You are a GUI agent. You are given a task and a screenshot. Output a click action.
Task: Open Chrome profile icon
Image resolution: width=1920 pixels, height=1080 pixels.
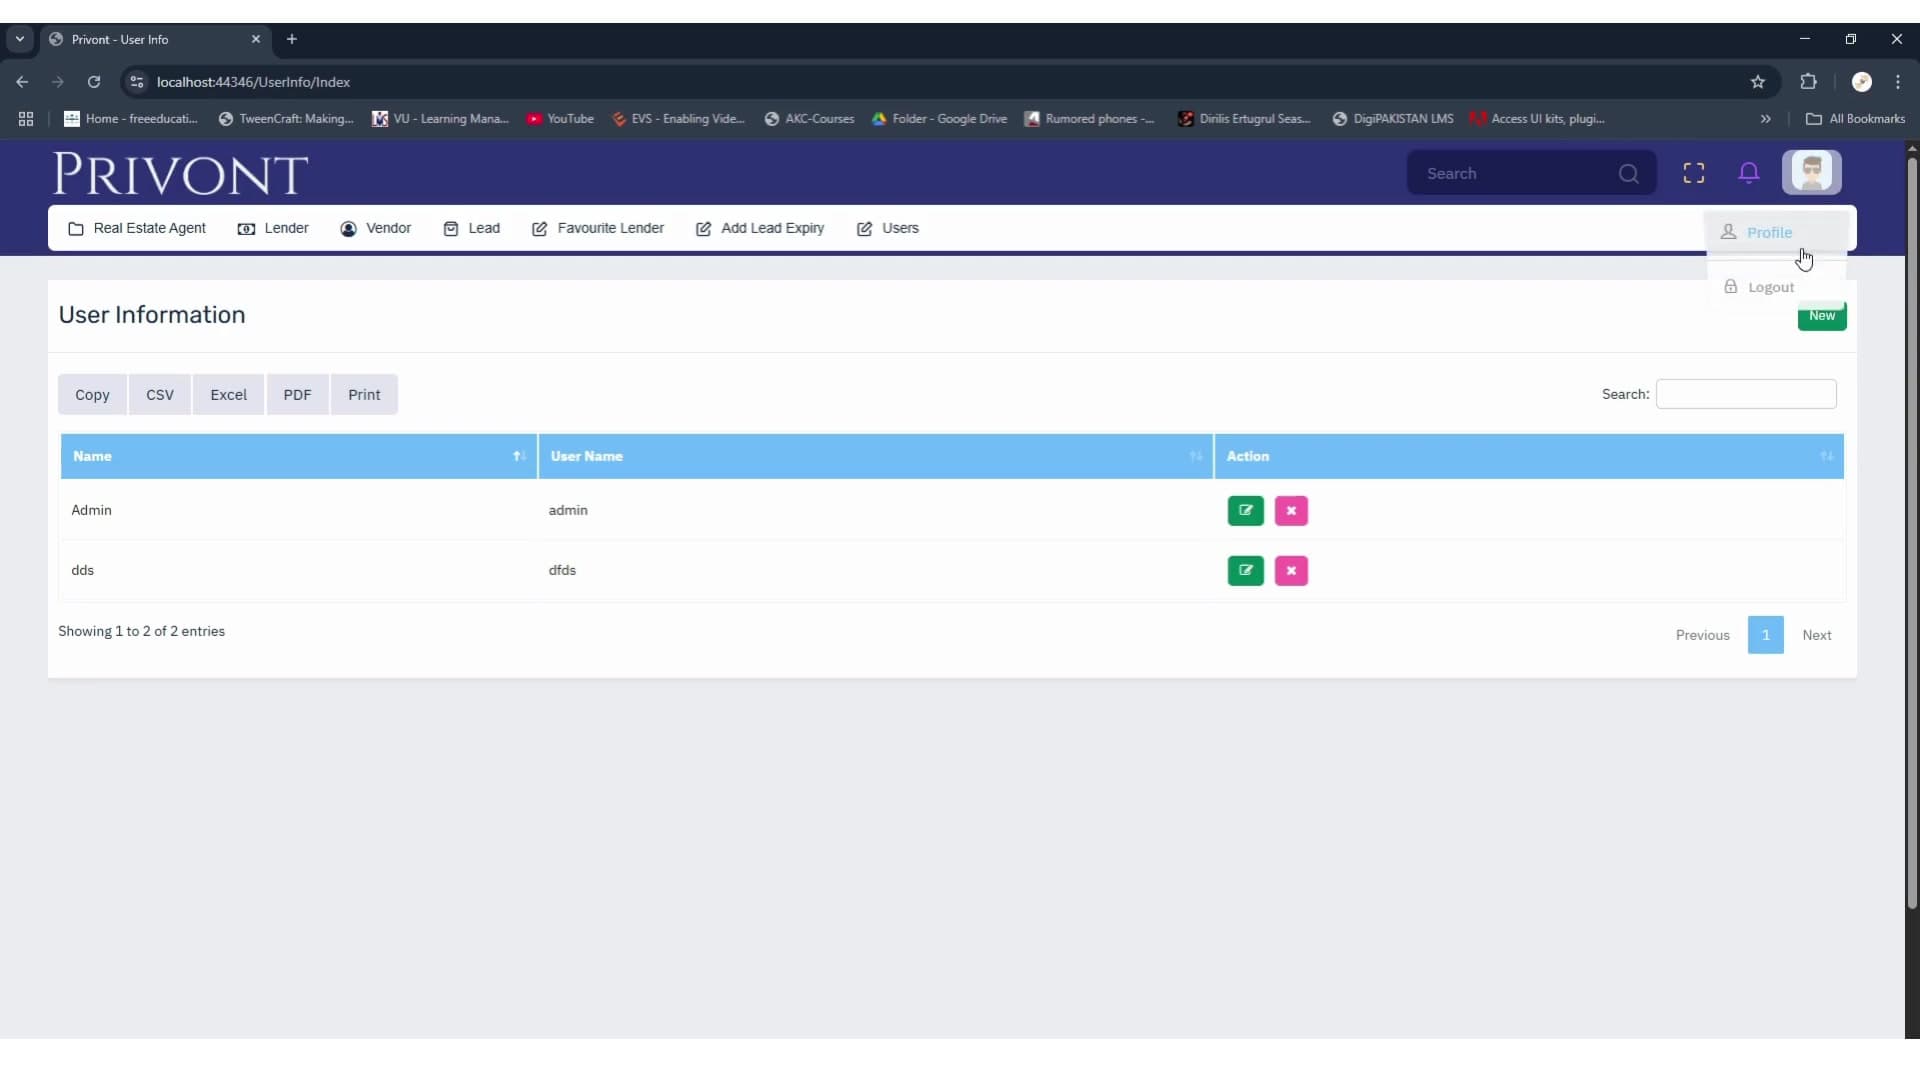click(1861, 82)
